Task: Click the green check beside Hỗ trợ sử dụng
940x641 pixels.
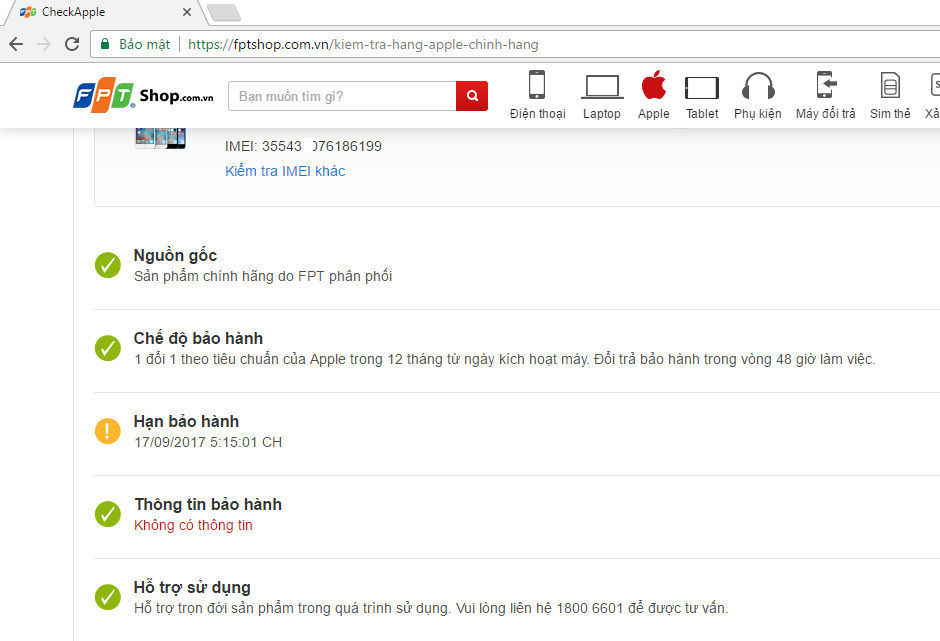Action: pos(108,597)
